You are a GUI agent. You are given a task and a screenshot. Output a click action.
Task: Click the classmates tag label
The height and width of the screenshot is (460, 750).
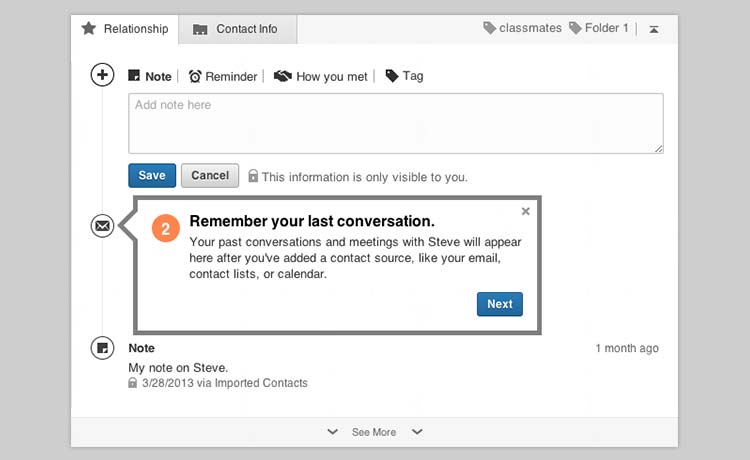coord(521,28)
